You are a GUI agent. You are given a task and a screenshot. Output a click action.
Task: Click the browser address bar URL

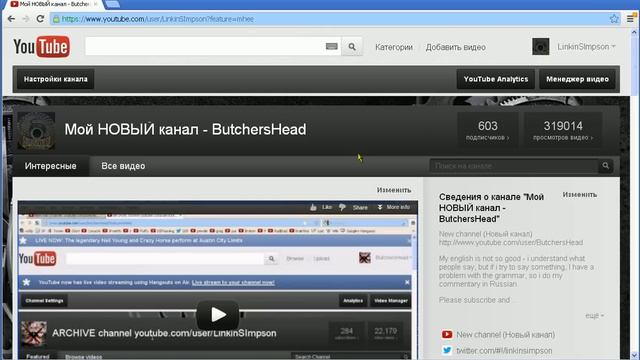[158, 19]
